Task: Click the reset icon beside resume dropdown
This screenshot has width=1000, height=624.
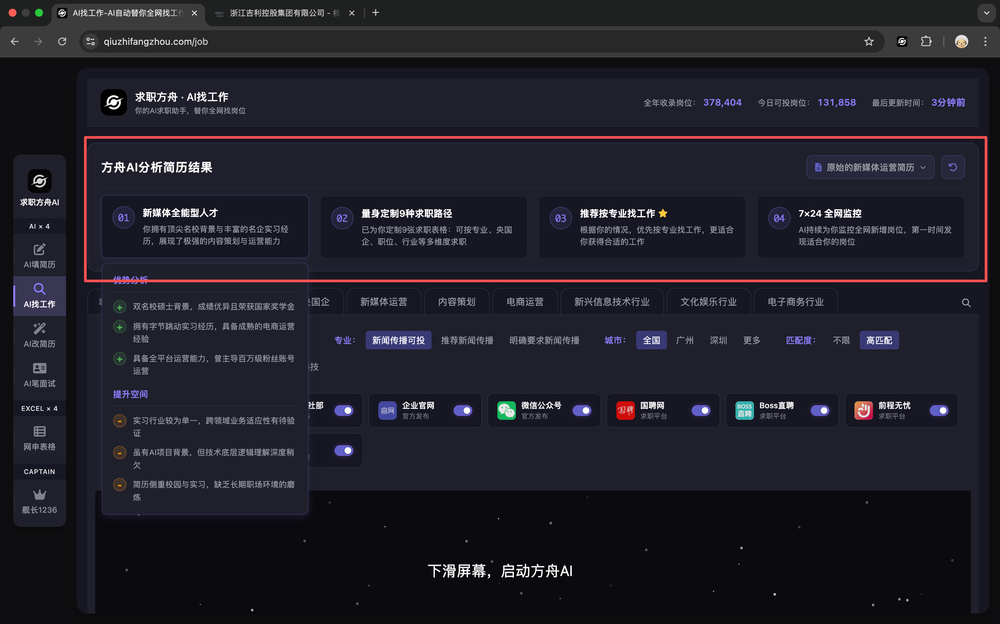Action: [x=953, y=167]
